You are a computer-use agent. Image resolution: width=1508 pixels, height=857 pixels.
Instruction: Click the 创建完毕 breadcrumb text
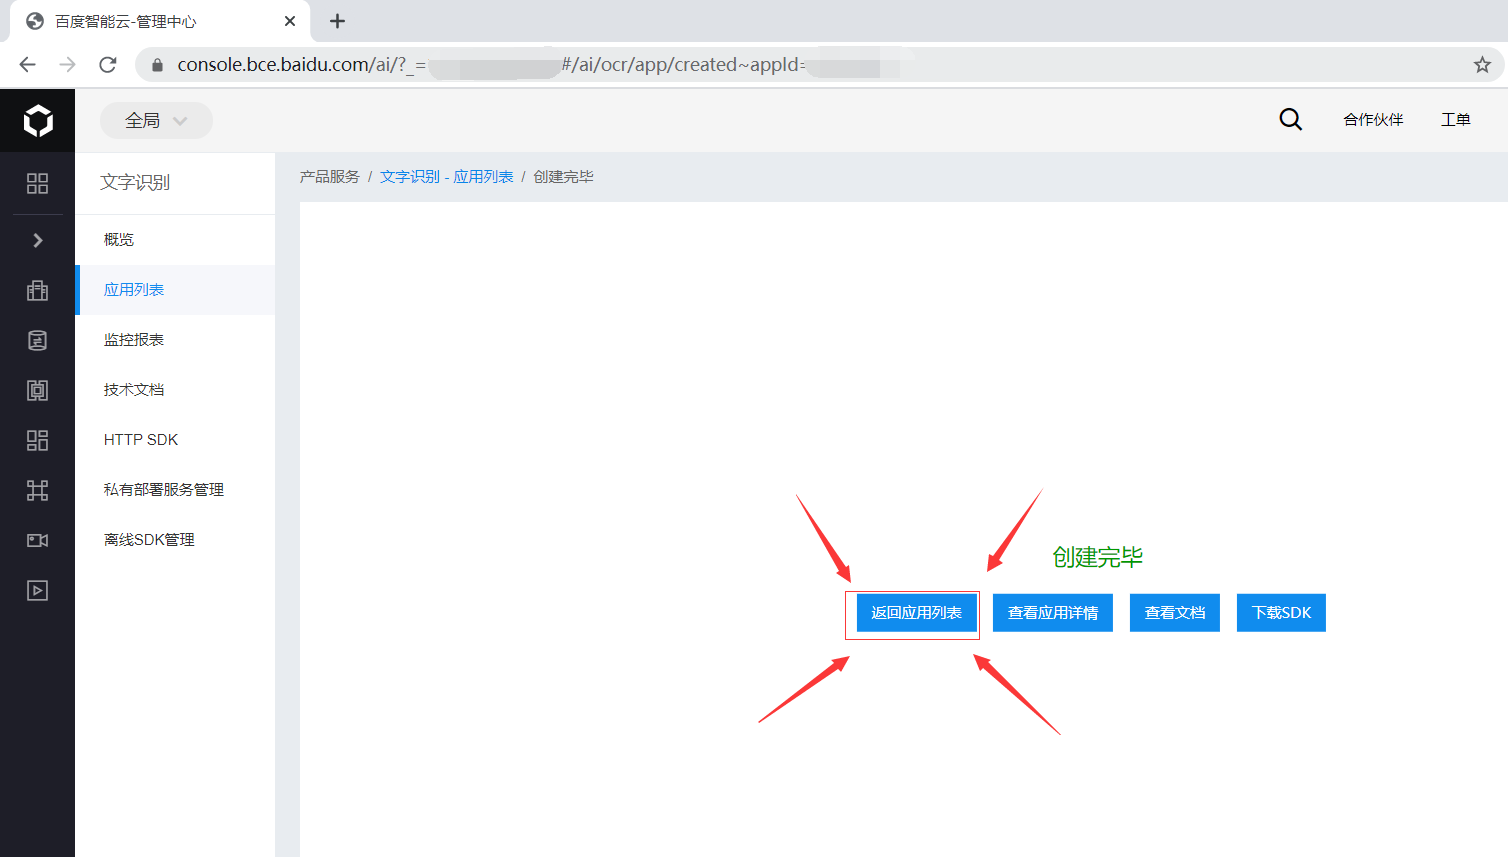(563, 177)
